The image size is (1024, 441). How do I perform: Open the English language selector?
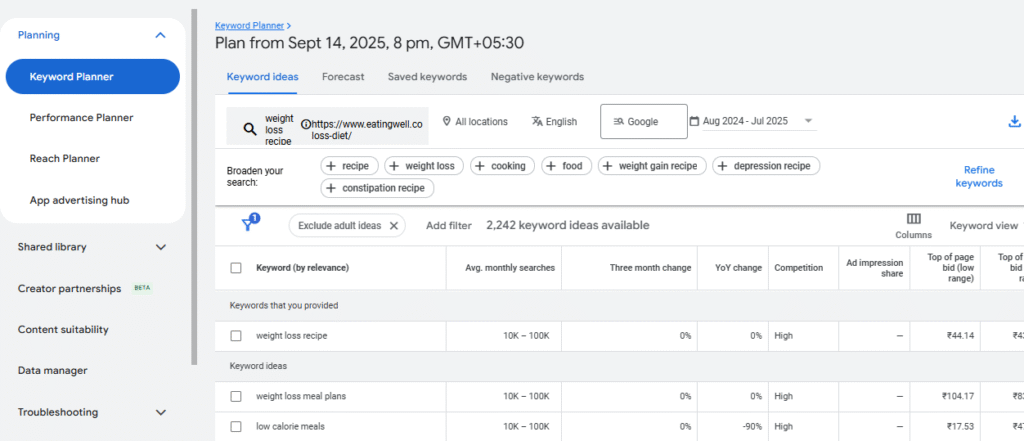(554, 122)
